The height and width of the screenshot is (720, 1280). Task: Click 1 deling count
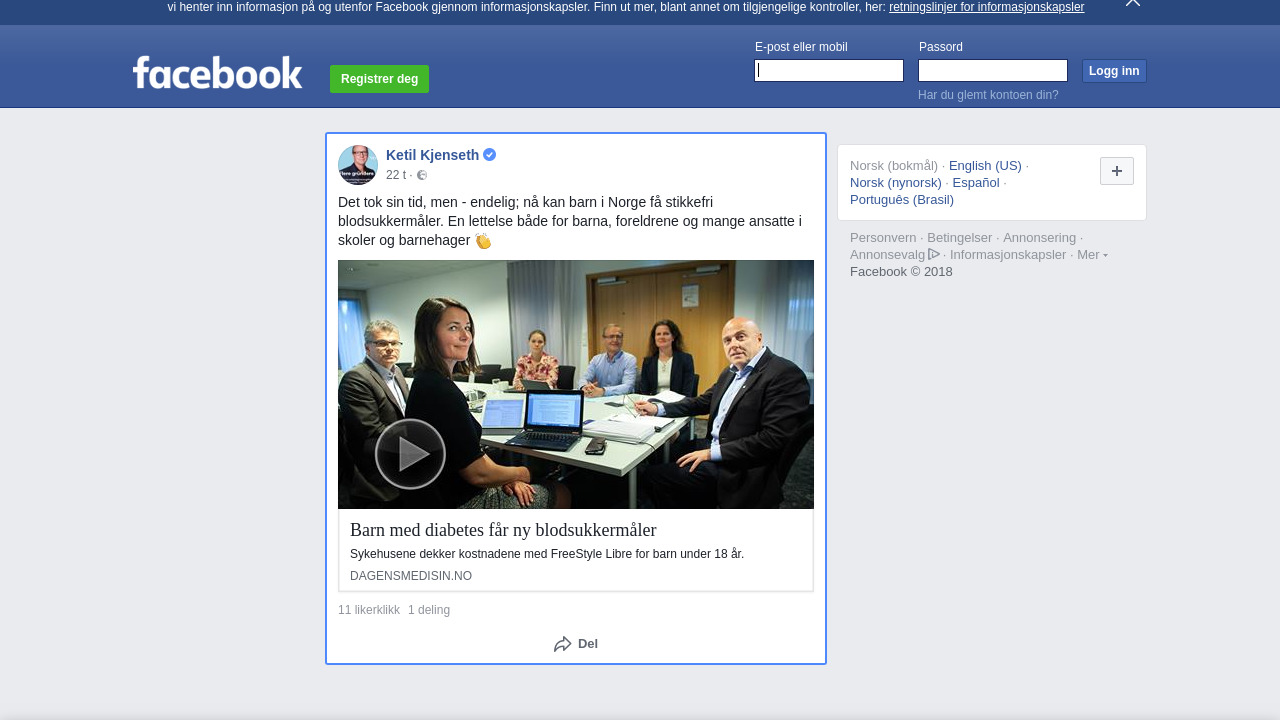[x=429, y=610]
